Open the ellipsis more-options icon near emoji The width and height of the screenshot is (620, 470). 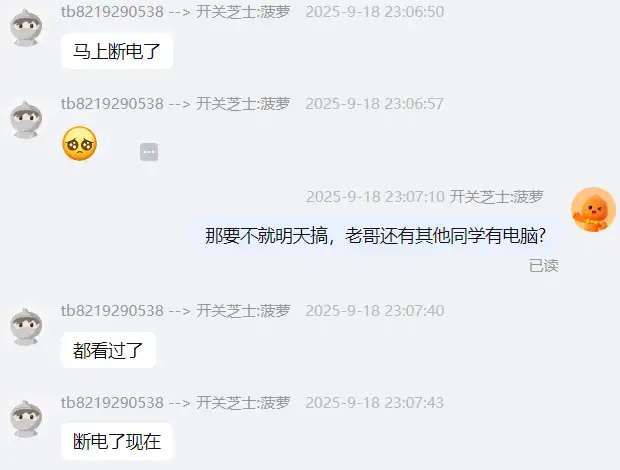coord(149,152)
